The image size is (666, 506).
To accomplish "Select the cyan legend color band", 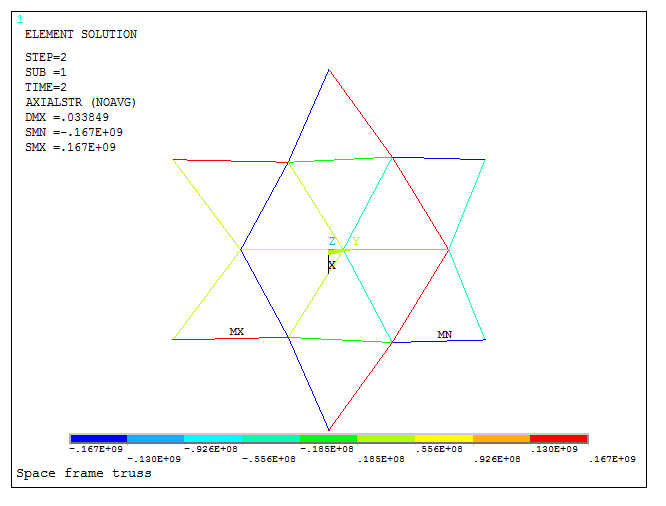I will pyautogui.click(x=213, y=438).
